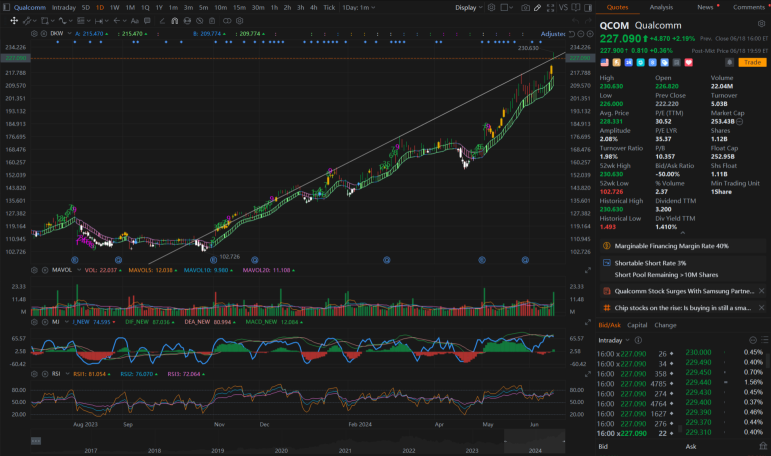Expand Market Cap details circle icon
Image resolution: width=771 pixels, height=456 pixels.
(740, 122)
